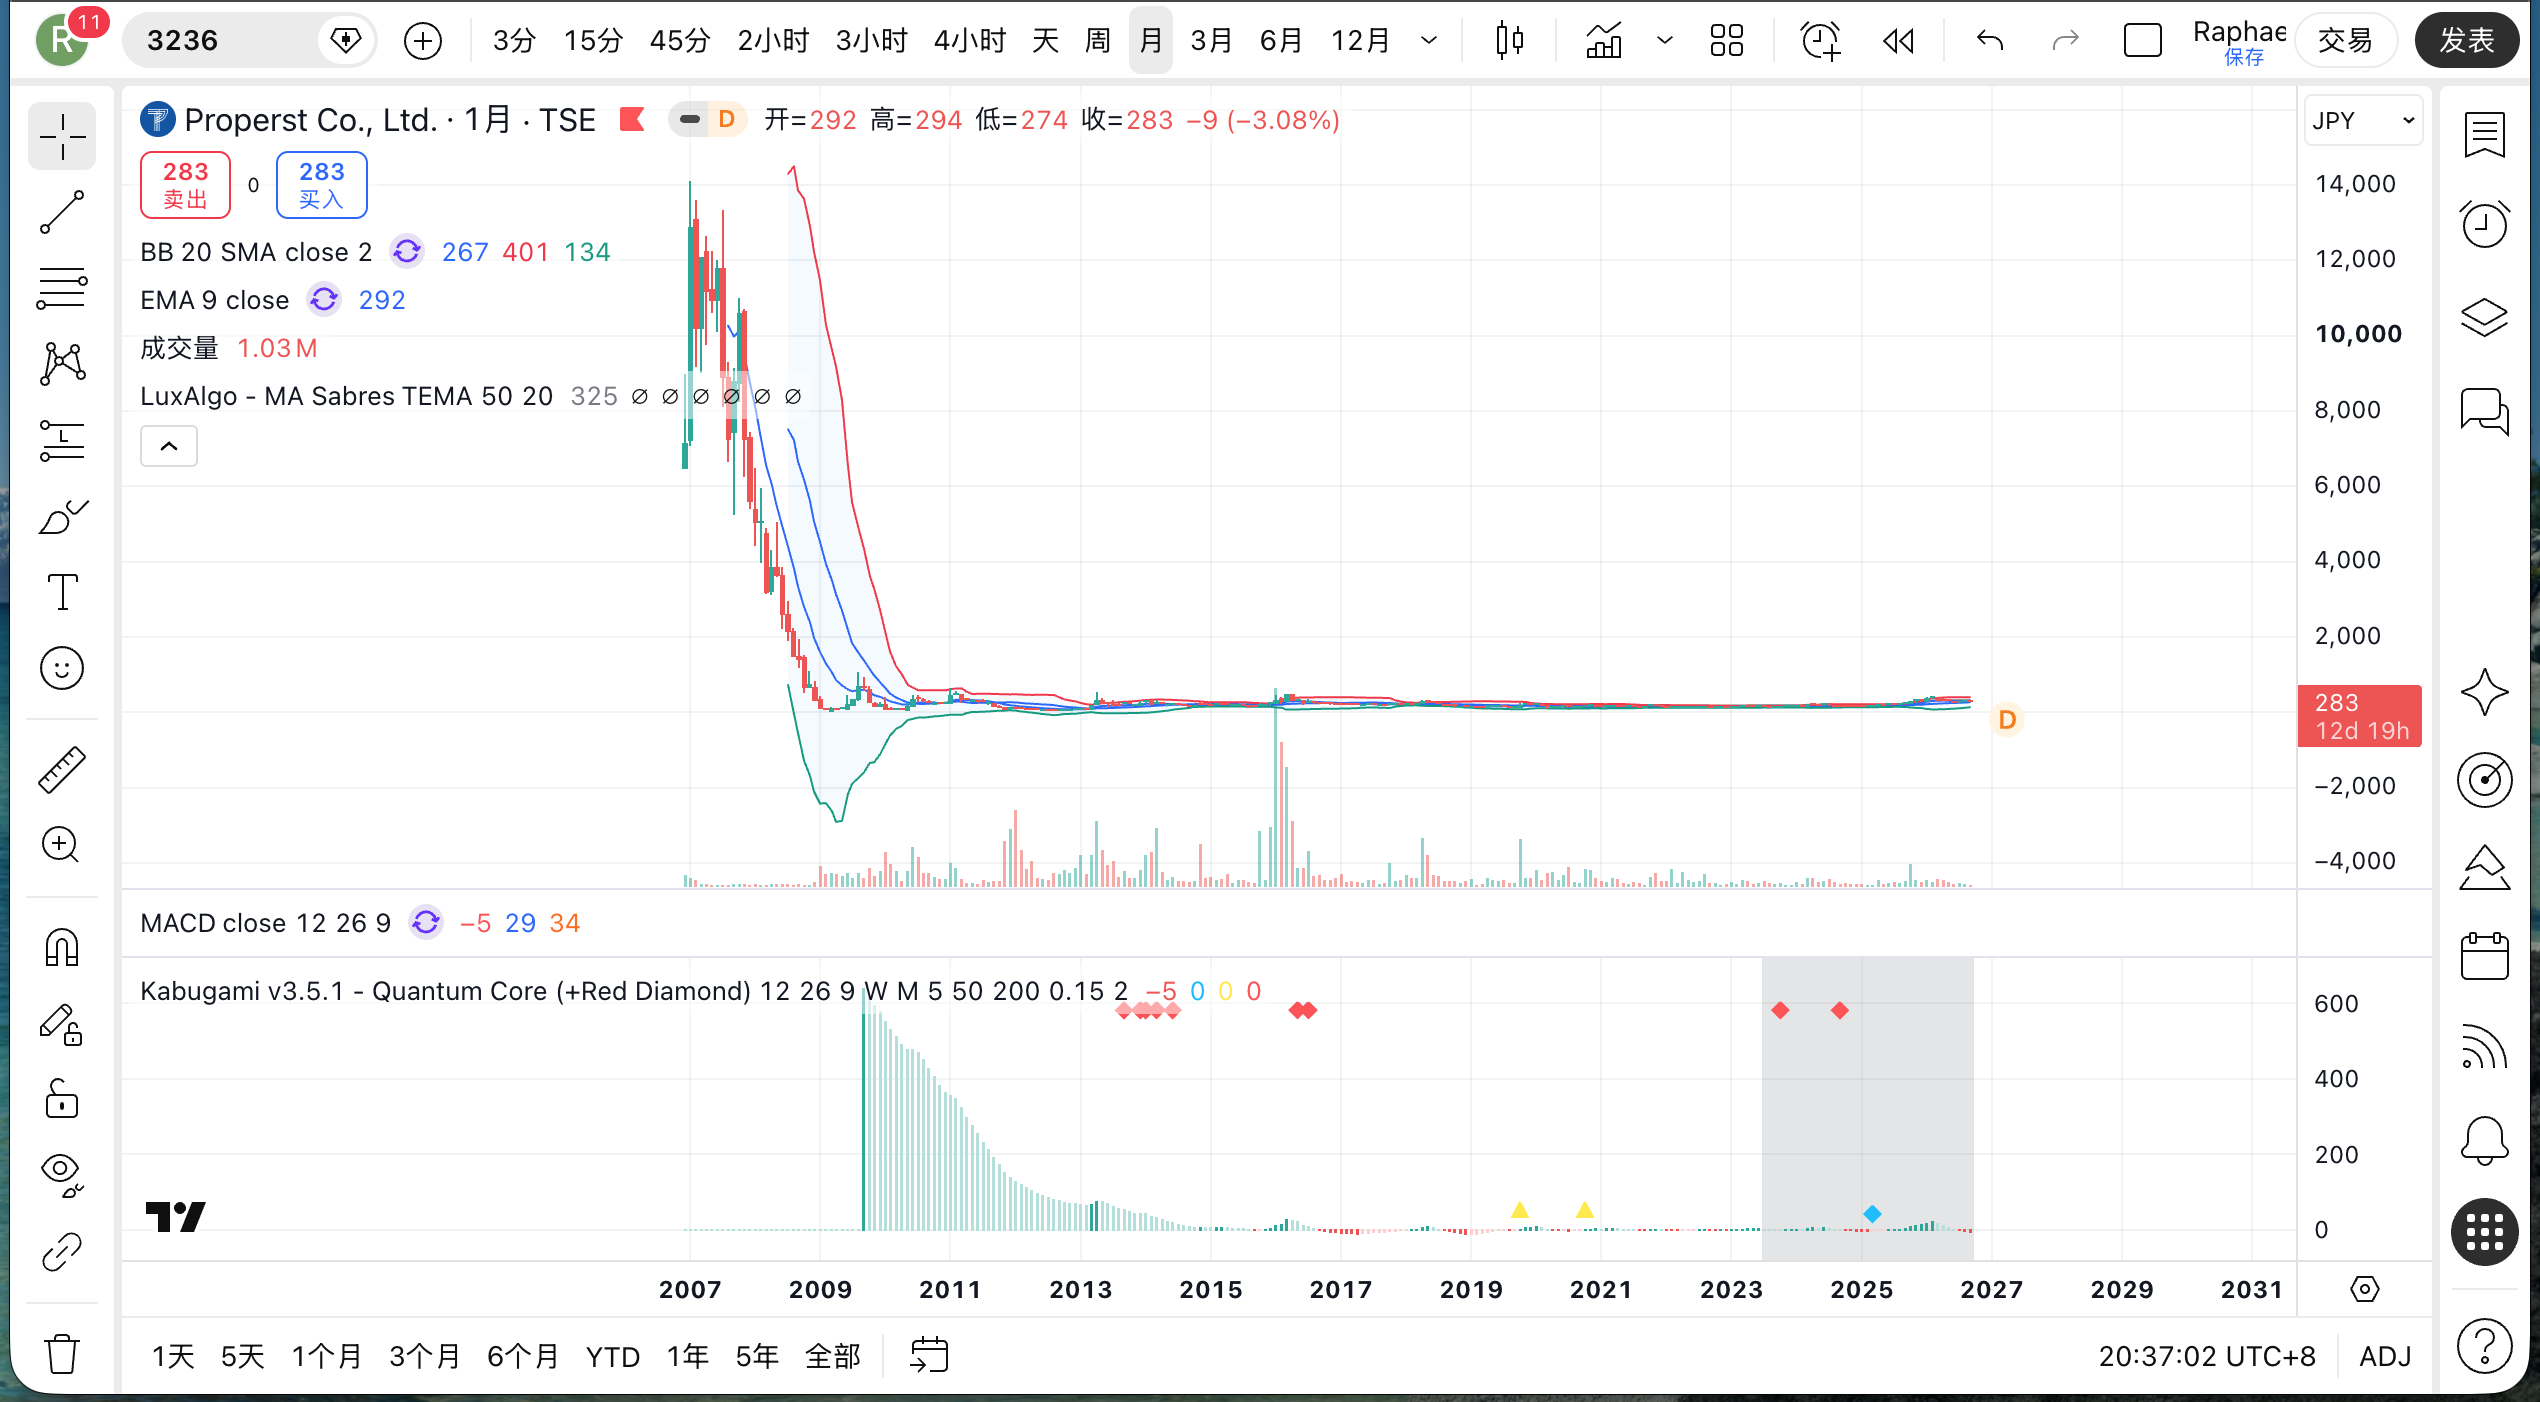Open go to date calendar icon
Viewport: 2540px width, 1402px height.
[928, 1356]
